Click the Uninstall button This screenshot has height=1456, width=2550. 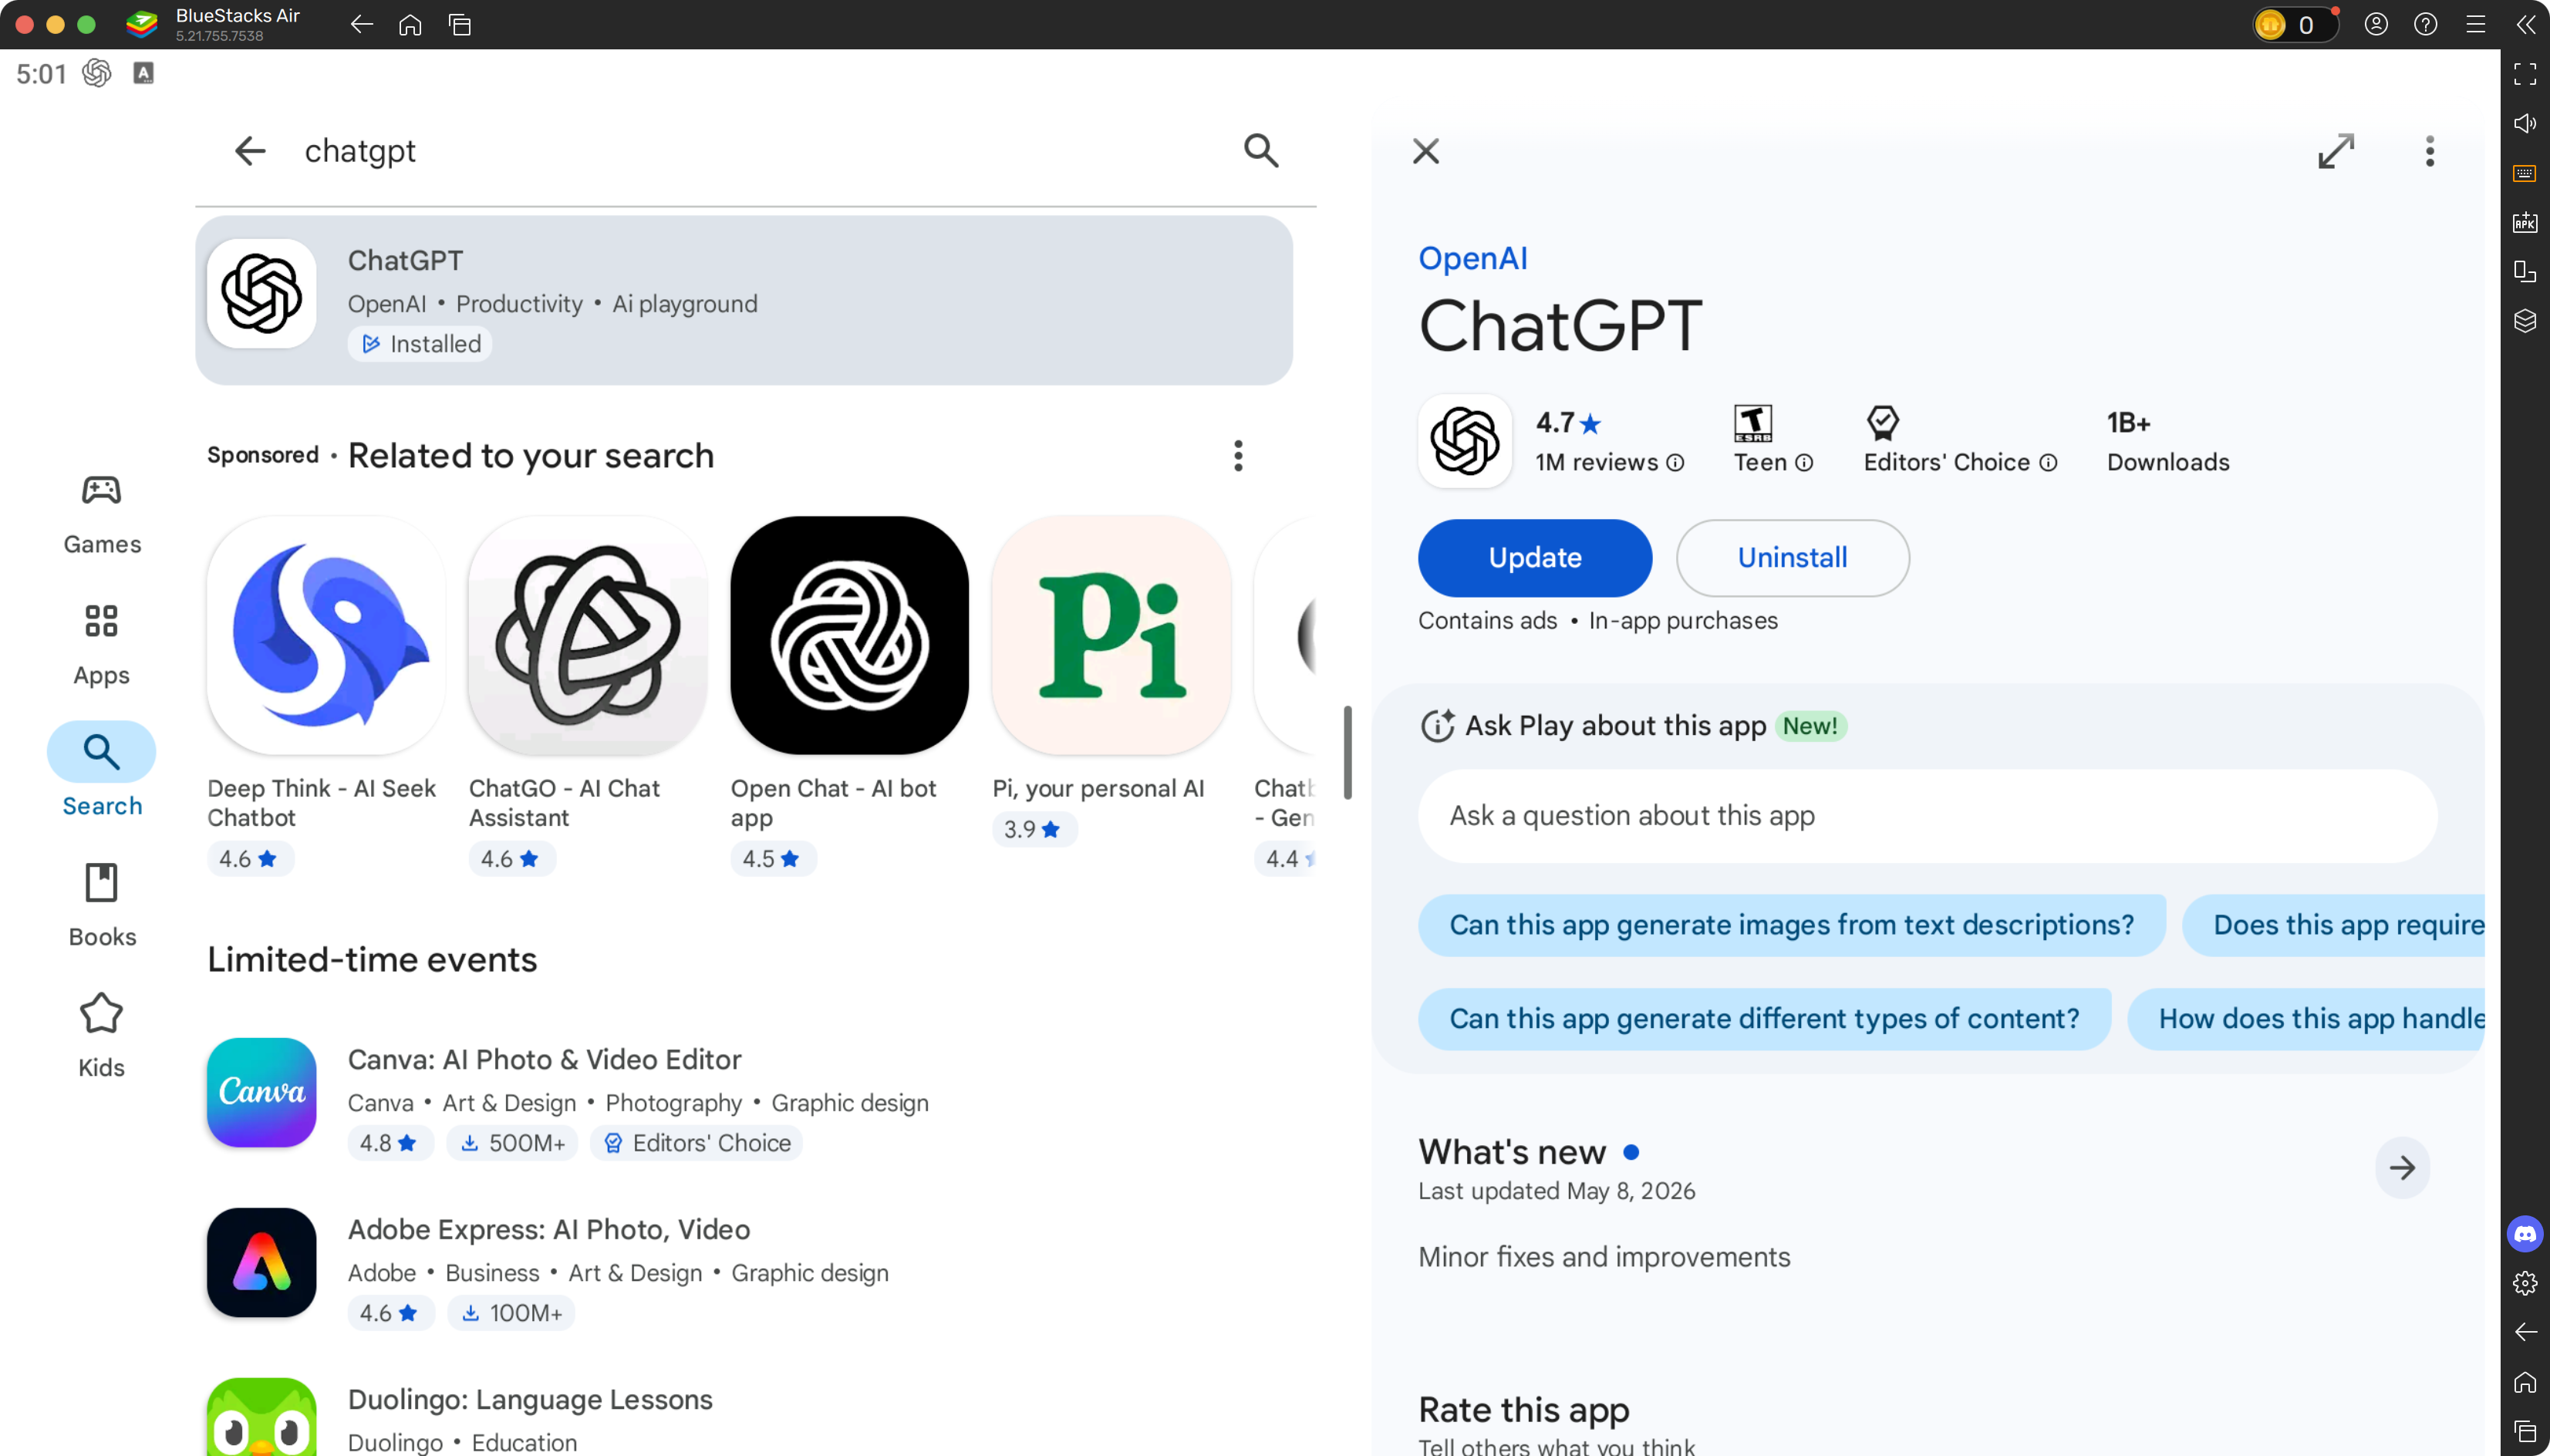click(1792, 558)
